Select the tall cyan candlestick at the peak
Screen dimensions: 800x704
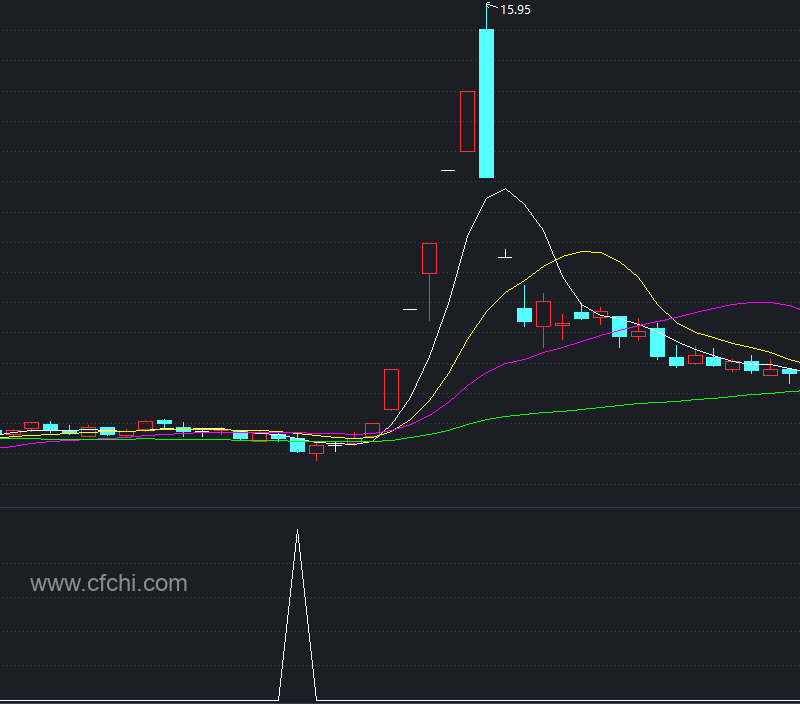[x=486, y=103]
